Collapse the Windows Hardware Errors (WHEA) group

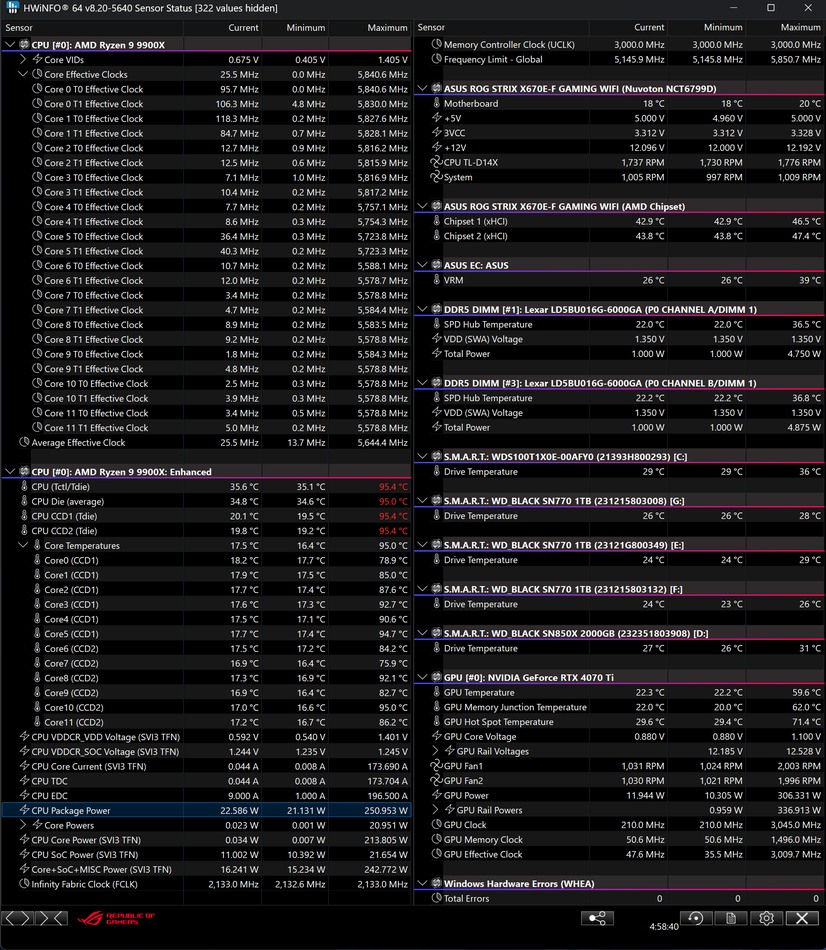[422, 883]
